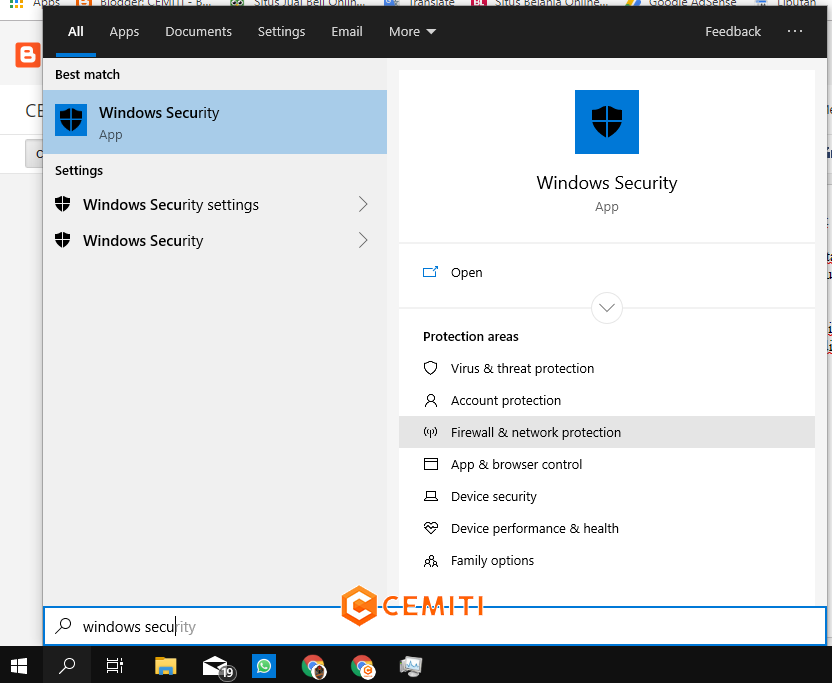This screenshot has width=832, height=683.
Task: Click the magnifier icon in the search box
Action: [x=63, y=626]
